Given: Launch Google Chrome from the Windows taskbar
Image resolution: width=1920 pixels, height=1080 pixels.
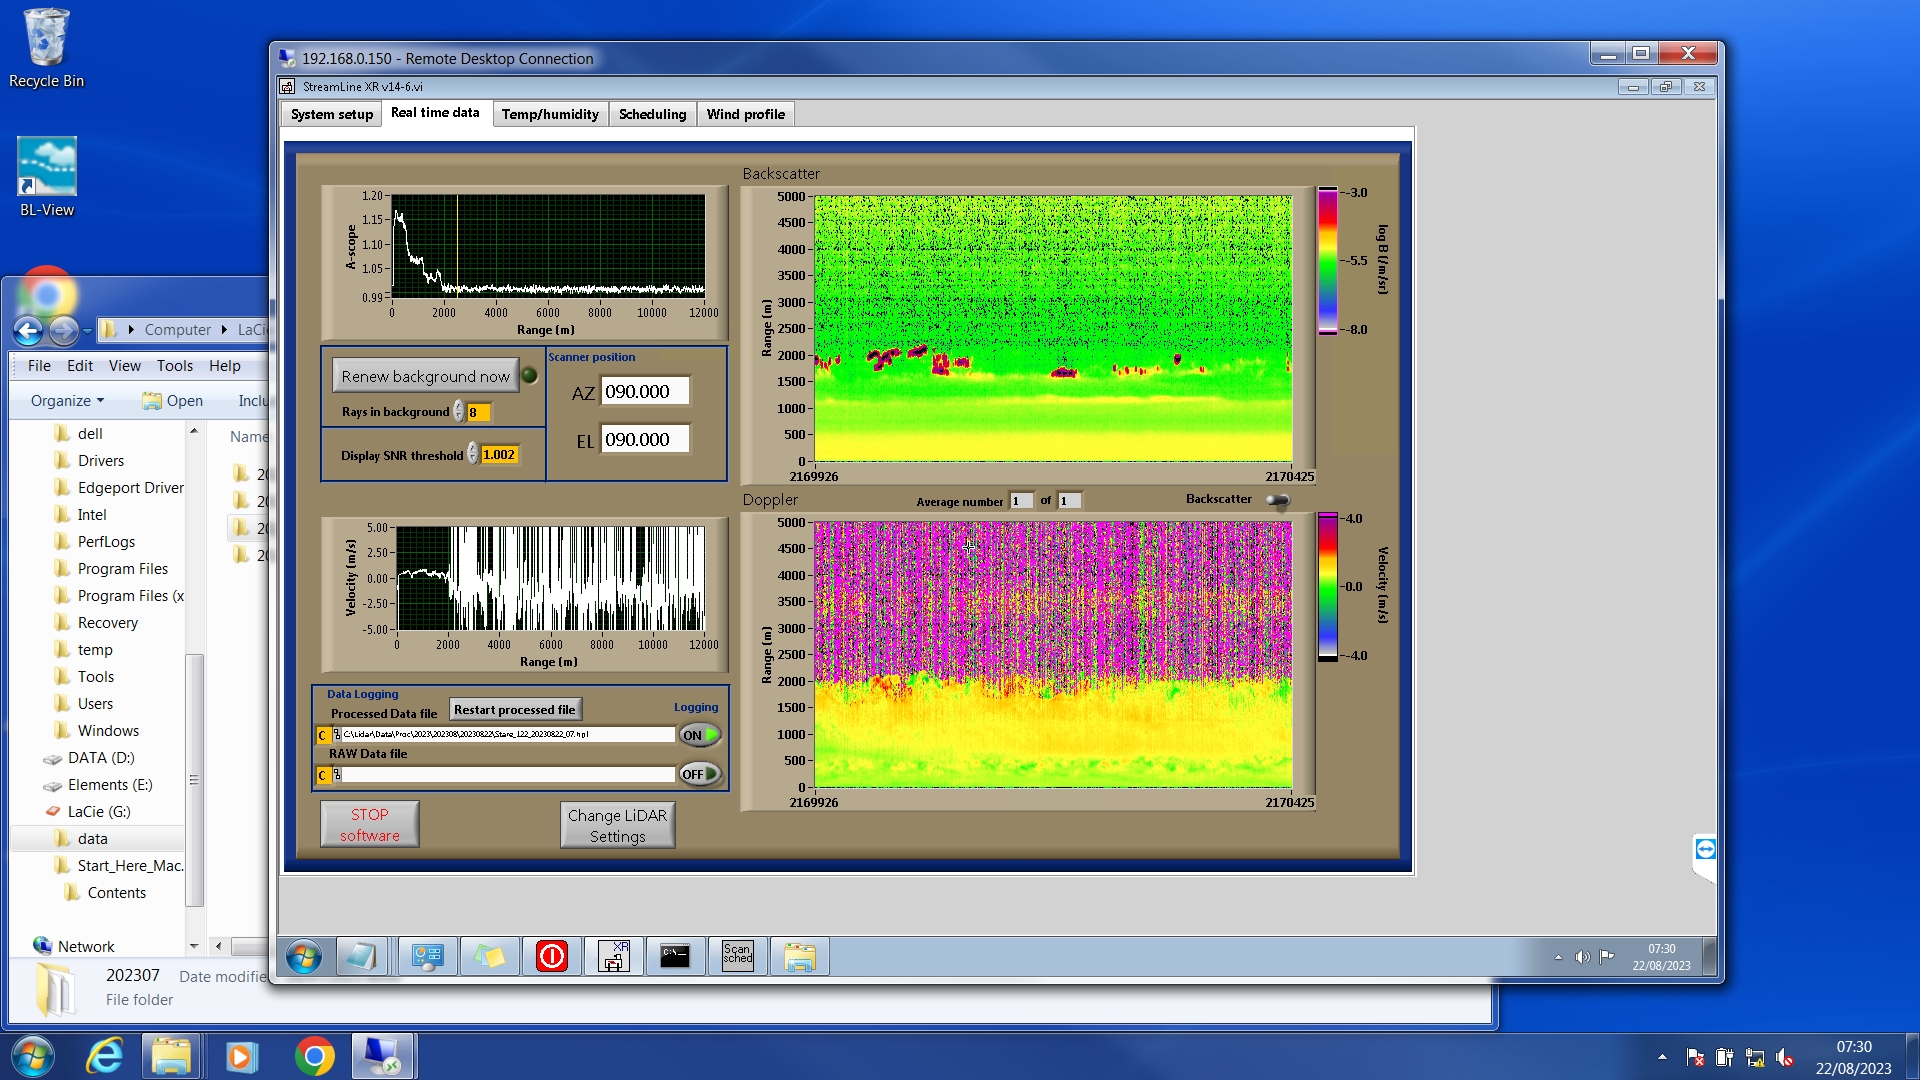Looking at the screenshot, I should pyautogui.click(x=314, y=1057).
